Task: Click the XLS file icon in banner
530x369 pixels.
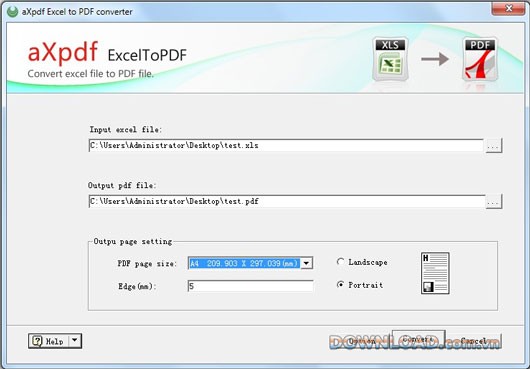Action: click(390, 59)
